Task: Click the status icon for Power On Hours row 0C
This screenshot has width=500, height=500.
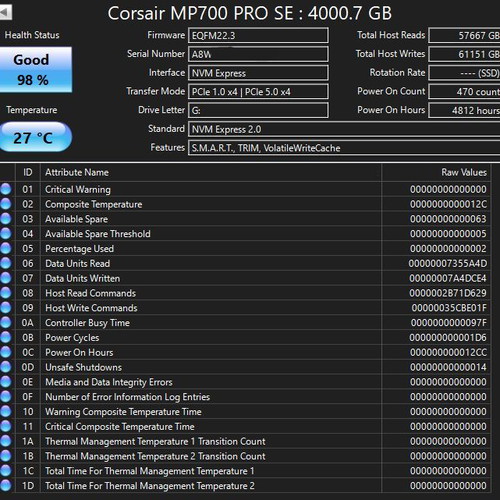Action: 5,352
